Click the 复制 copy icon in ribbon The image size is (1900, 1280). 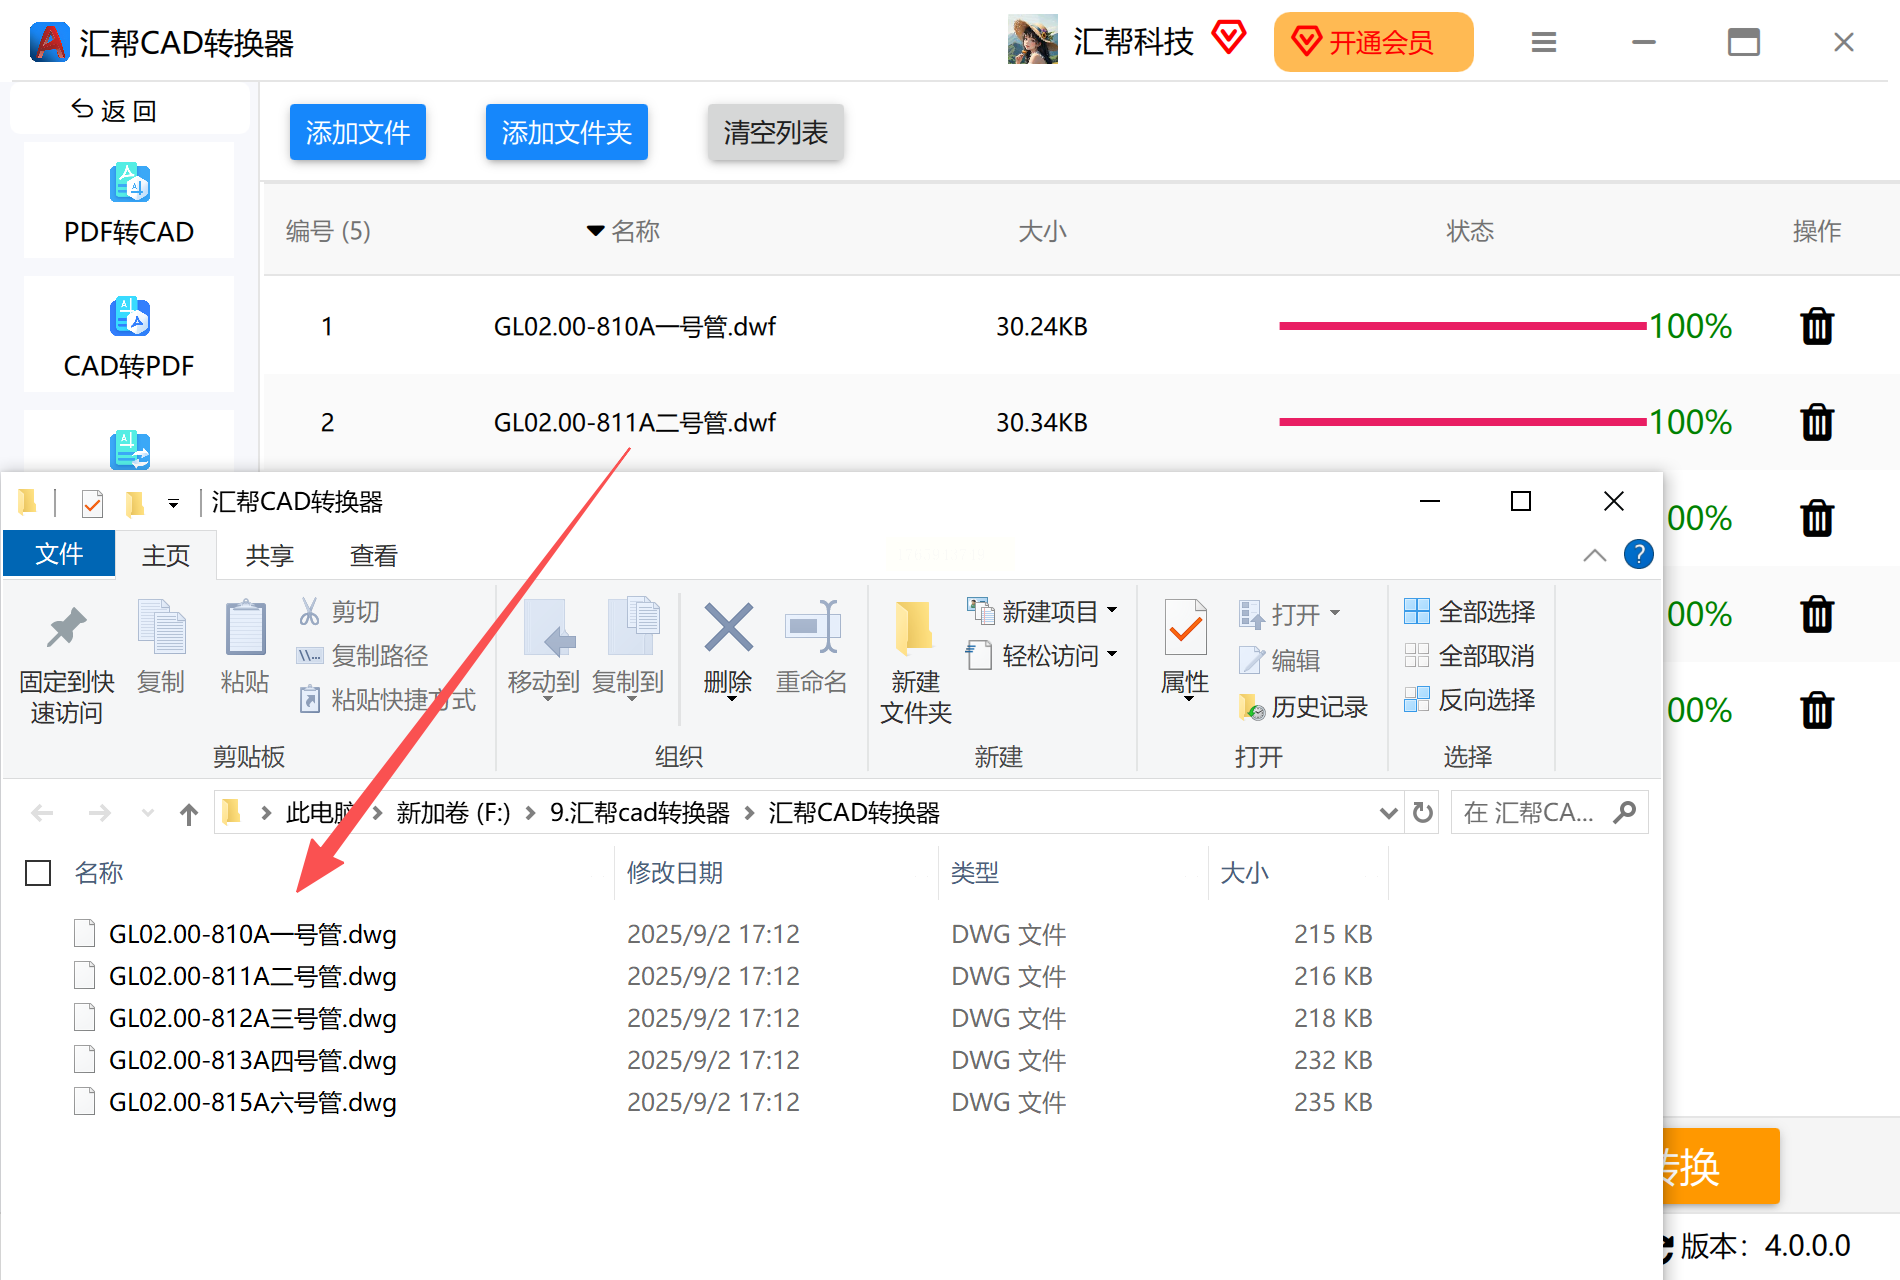(x=161, y=627)
